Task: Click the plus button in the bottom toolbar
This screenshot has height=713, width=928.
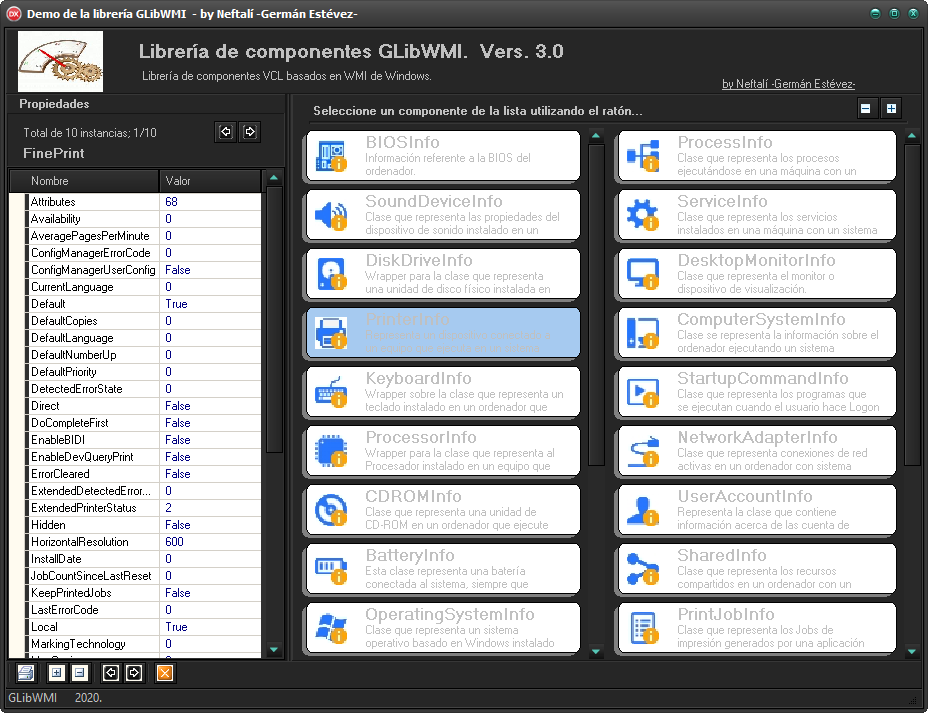Action: (57, 673)
